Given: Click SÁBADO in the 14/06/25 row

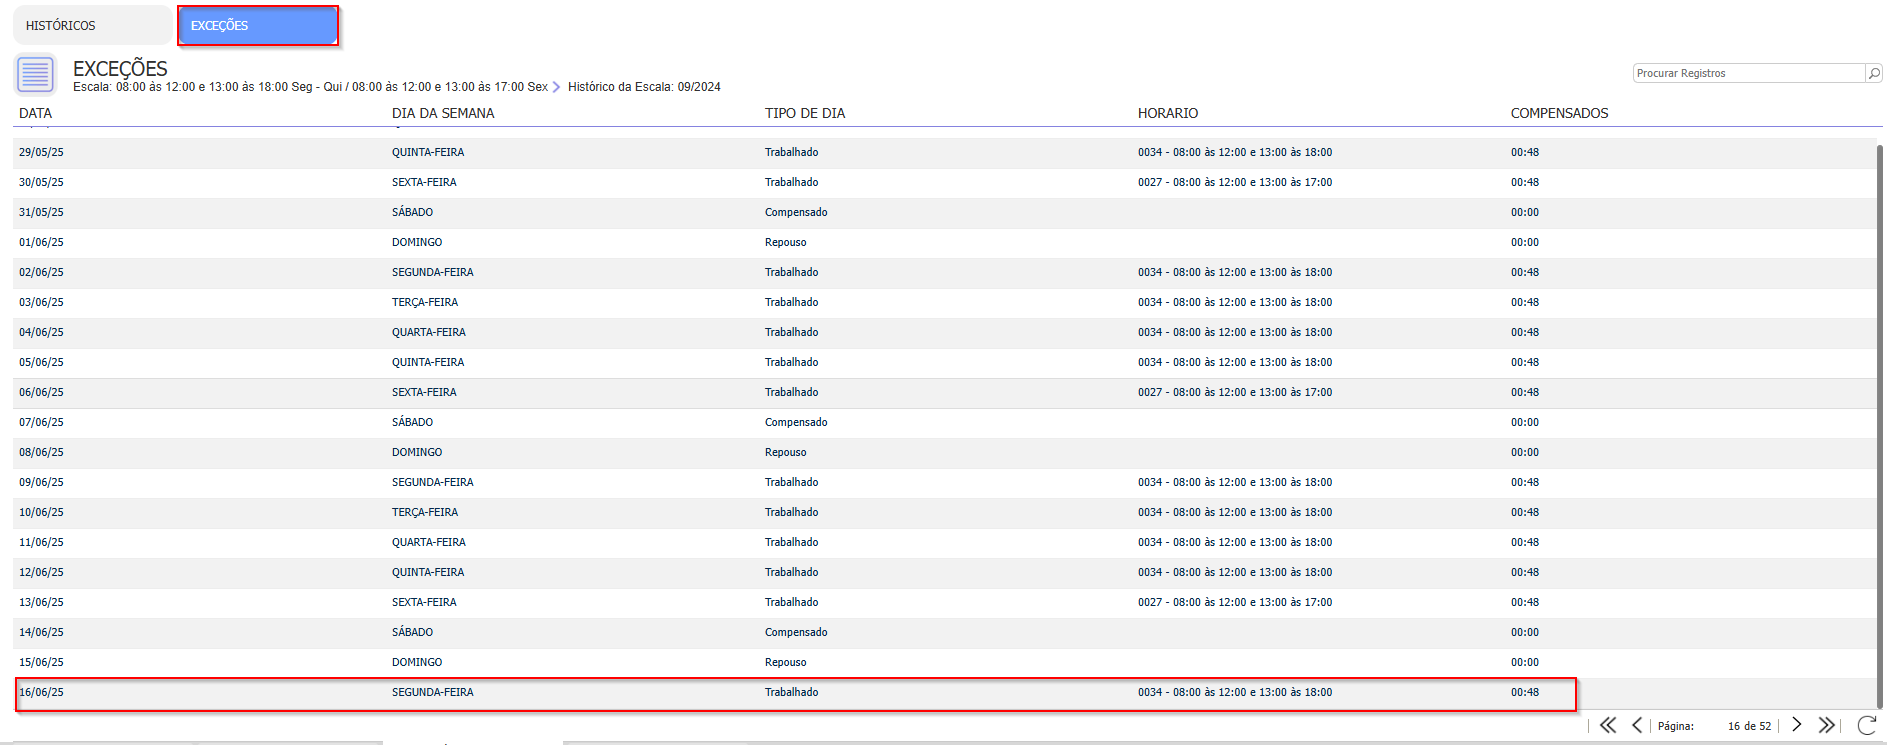Looking at the screenshot, I should pyautogui.click(x=412, y=632).
